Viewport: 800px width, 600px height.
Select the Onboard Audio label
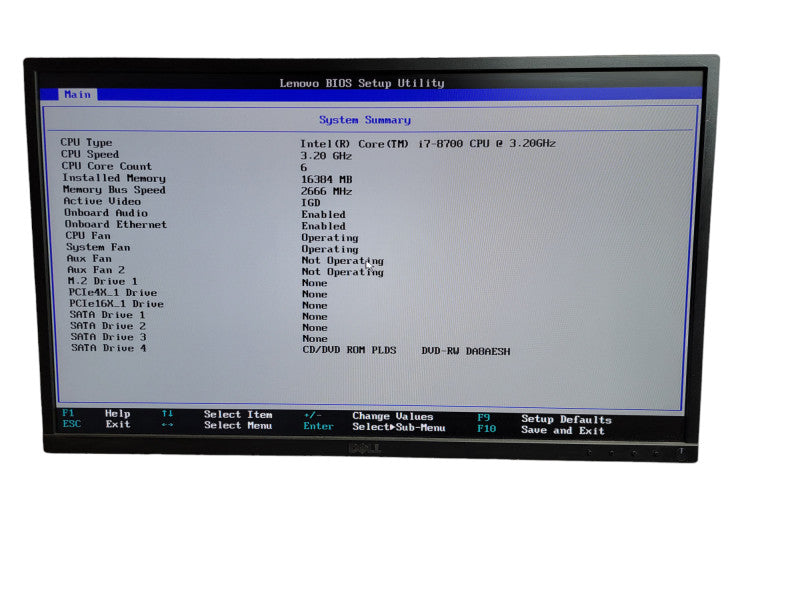coord(106,213)
